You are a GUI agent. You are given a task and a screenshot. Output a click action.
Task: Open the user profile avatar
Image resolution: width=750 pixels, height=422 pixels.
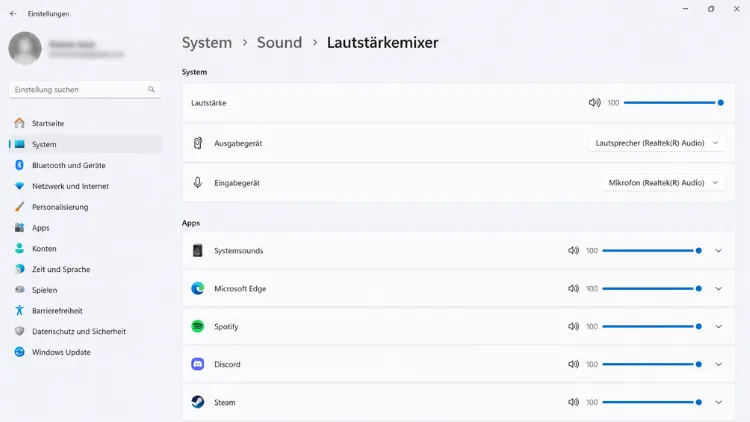(x=25, y=48)
